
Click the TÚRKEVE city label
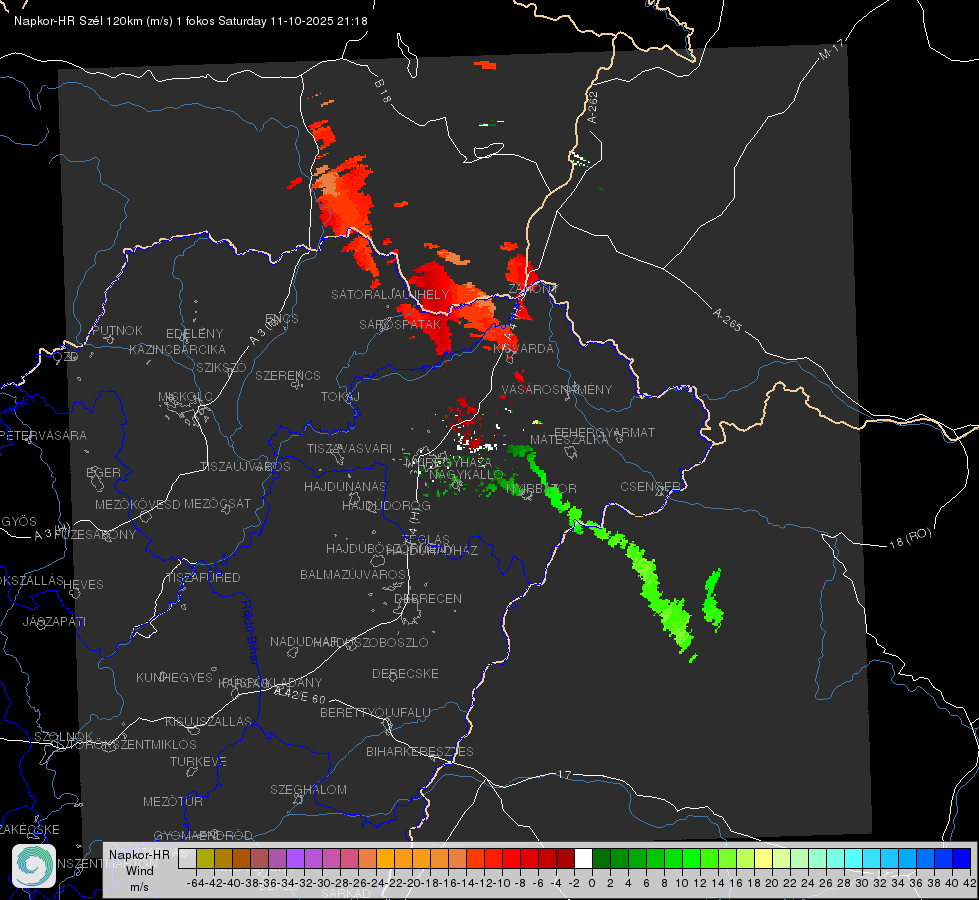[x=198, y=761]
